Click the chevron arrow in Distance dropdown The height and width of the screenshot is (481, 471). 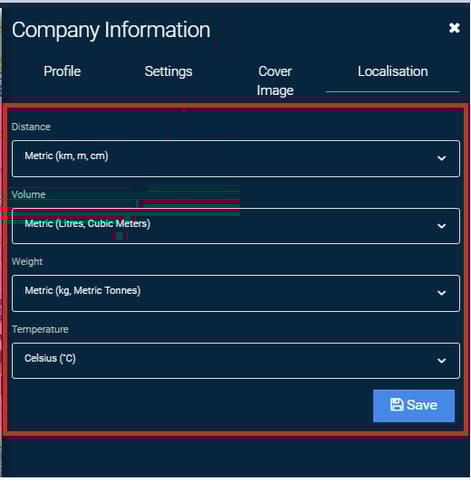click(442, 158)
